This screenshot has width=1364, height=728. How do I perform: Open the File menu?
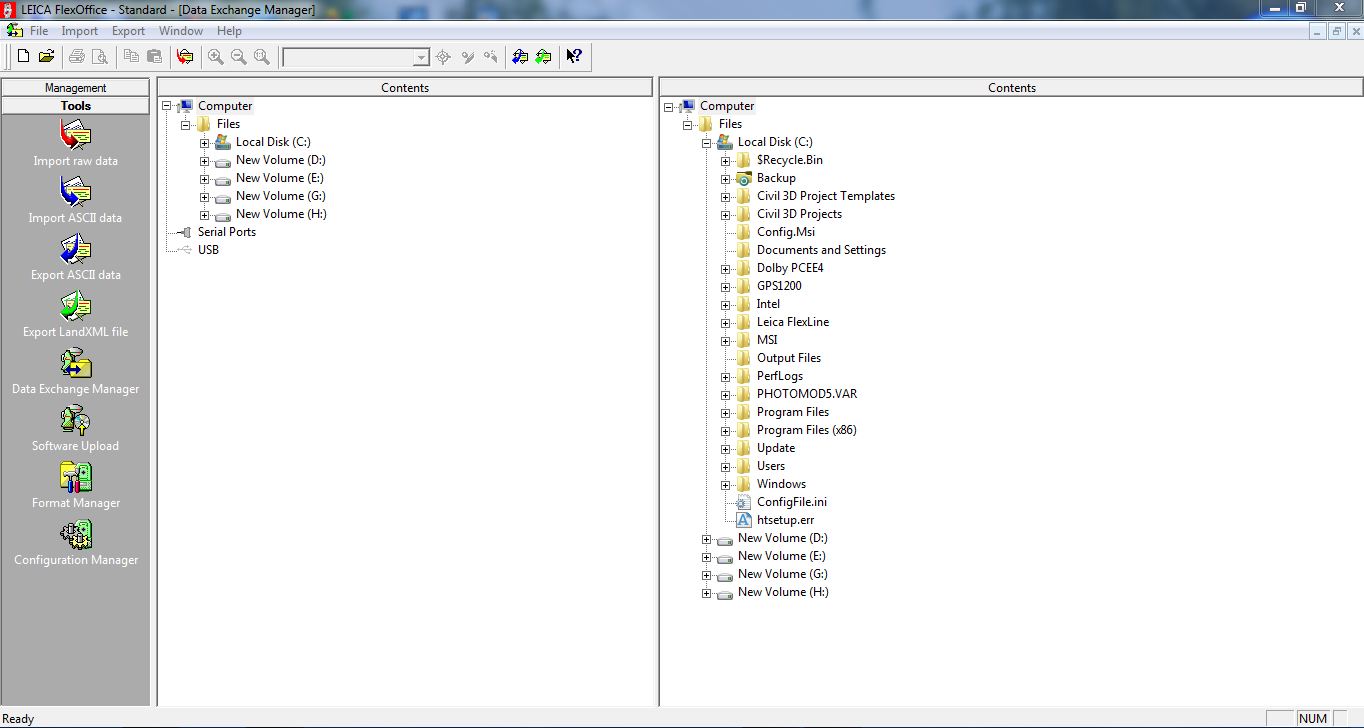point(39,31)
